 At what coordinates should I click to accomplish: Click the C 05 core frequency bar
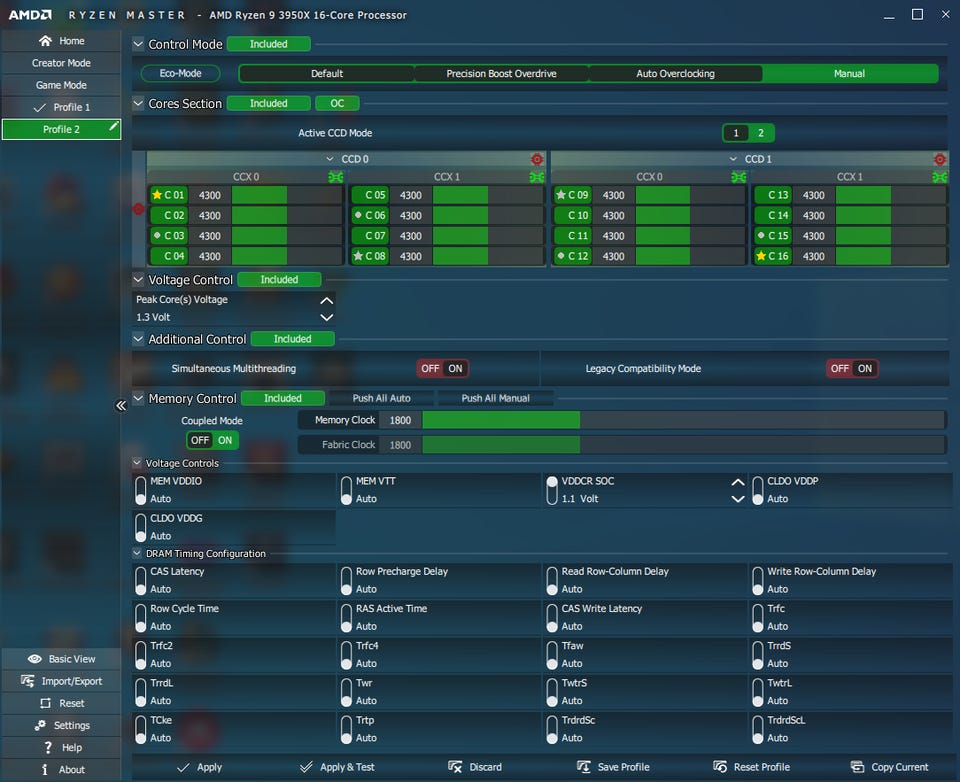(x=488, y=195)
